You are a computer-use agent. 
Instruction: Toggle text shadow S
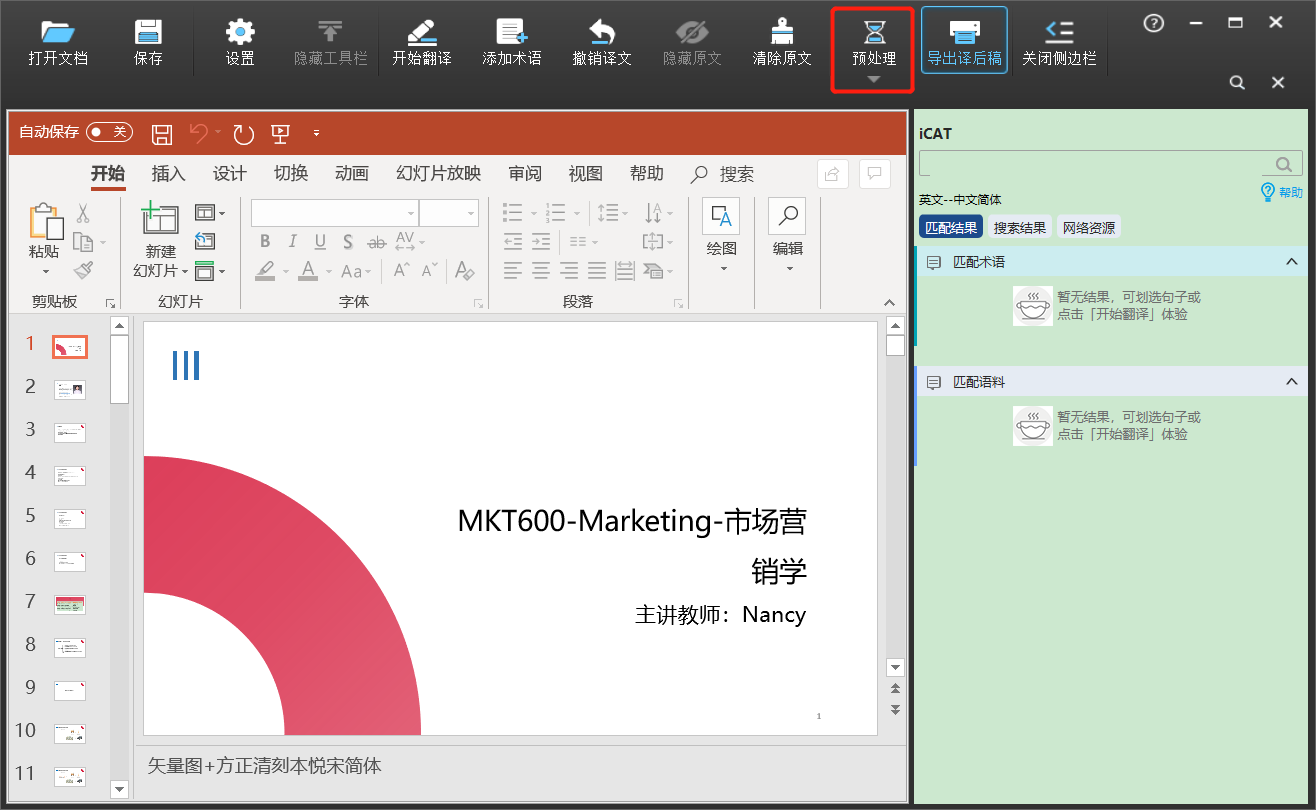pyautogui.click(x=348, y=242)
